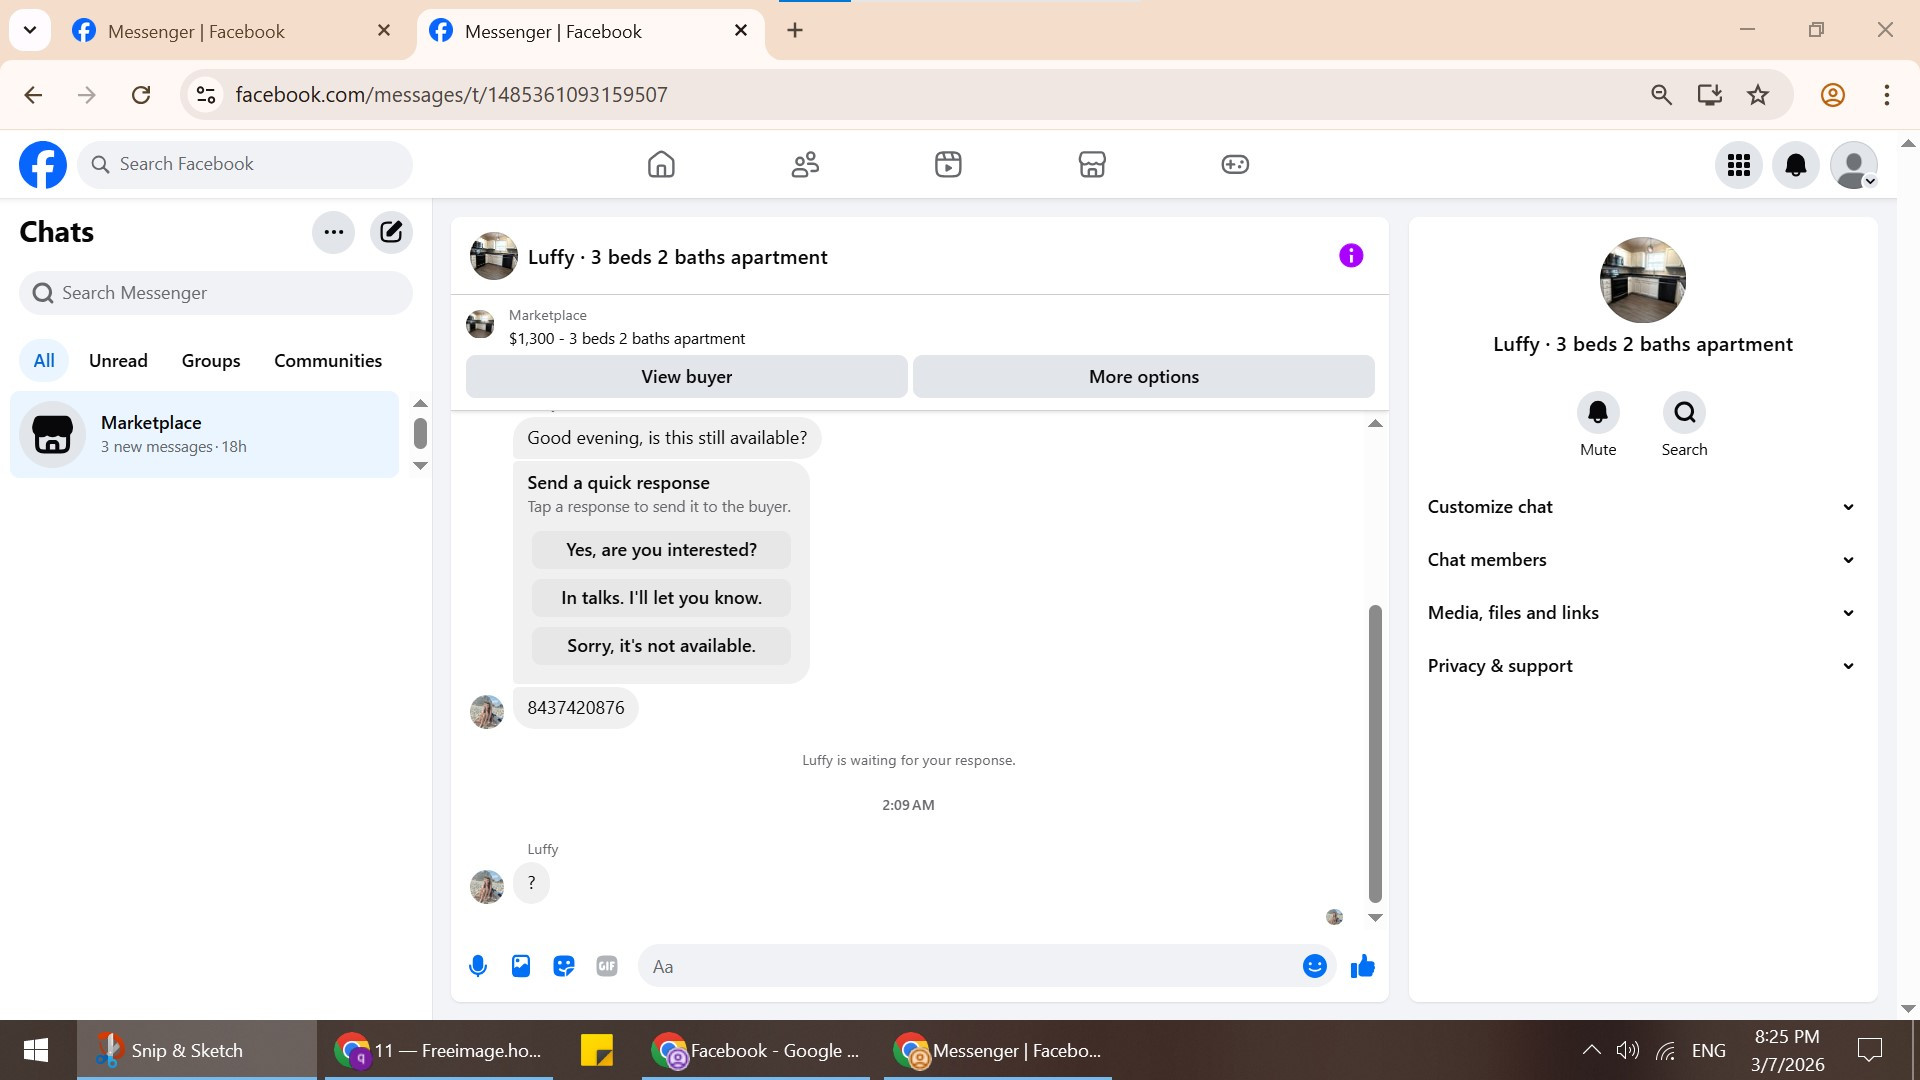Screen dimensions: 1920x1080
Task: Open Sticky Notes from taskbar
Action: [597, 1050]
